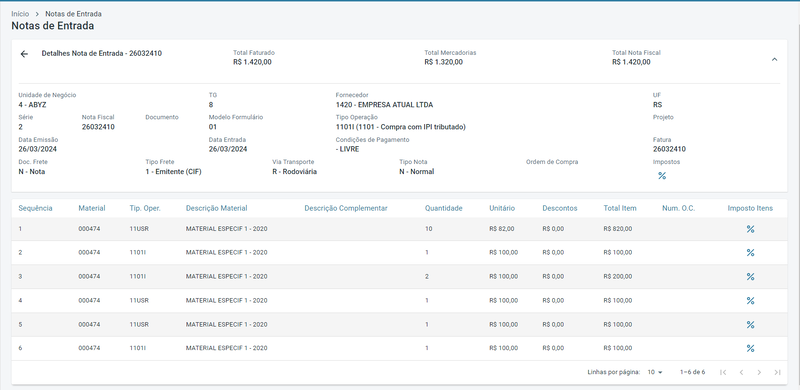Click operation type 11USR in sequence 4 row
800x390 pixels.
click(x=139, y=301)
